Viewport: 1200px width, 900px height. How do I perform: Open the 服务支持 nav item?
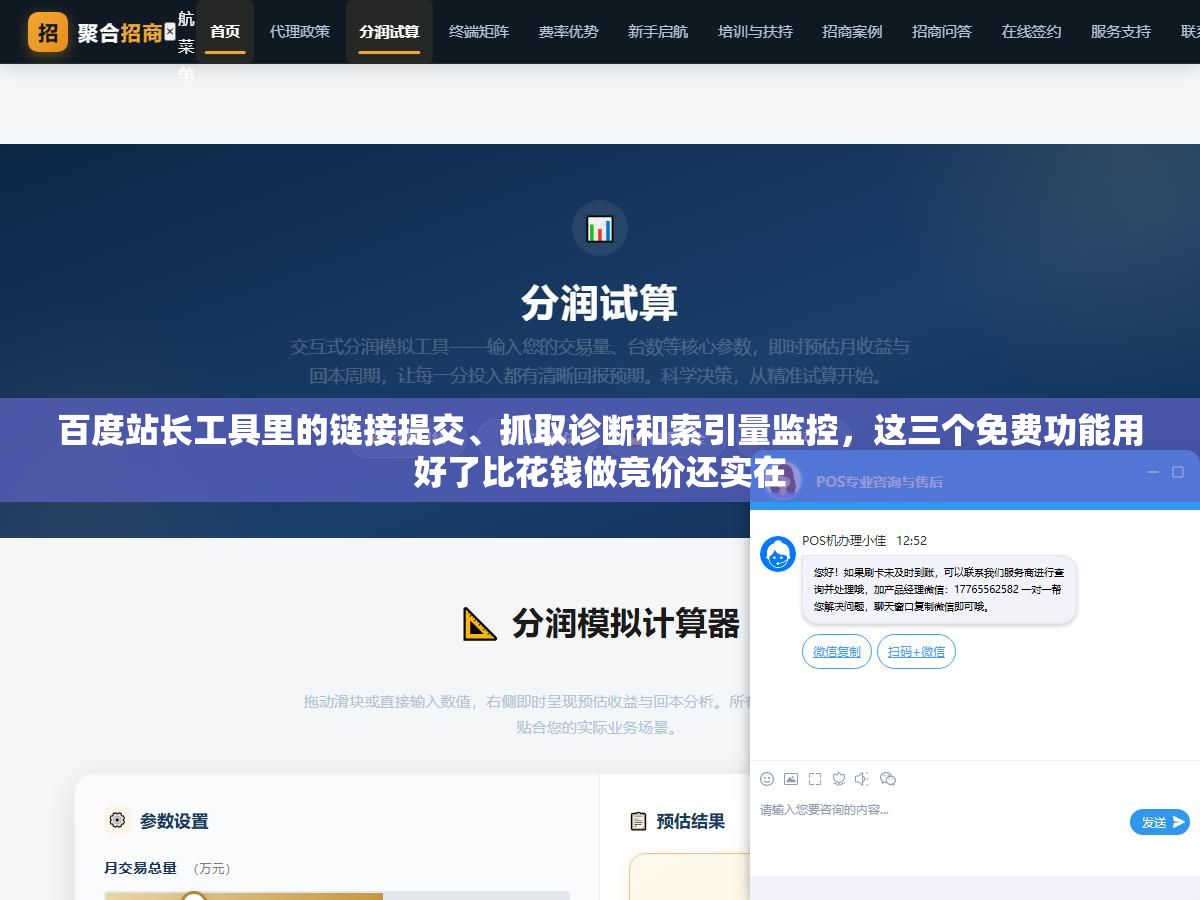point(1121,31)
